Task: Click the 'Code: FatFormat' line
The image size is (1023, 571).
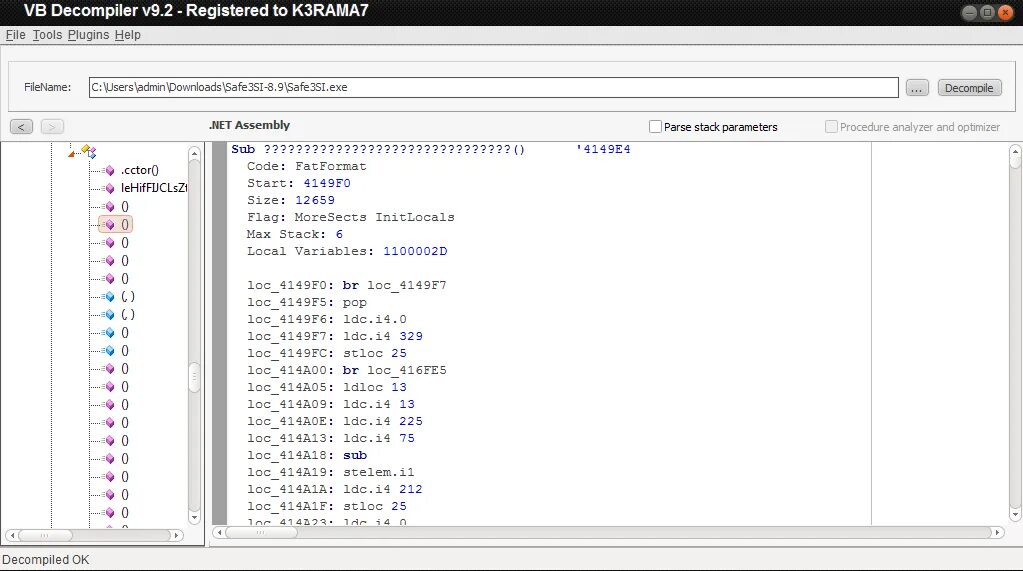Action: point(307,166)
